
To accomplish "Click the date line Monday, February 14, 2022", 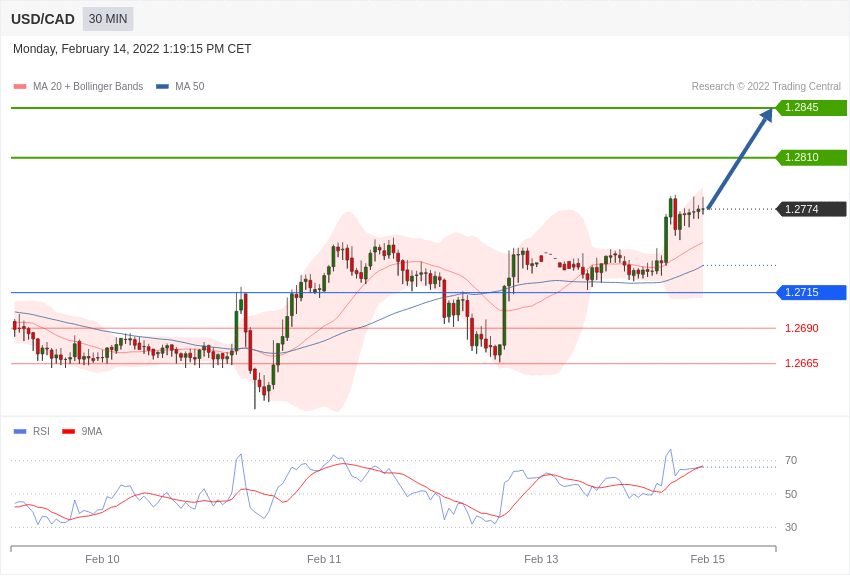I will (132, 49).
